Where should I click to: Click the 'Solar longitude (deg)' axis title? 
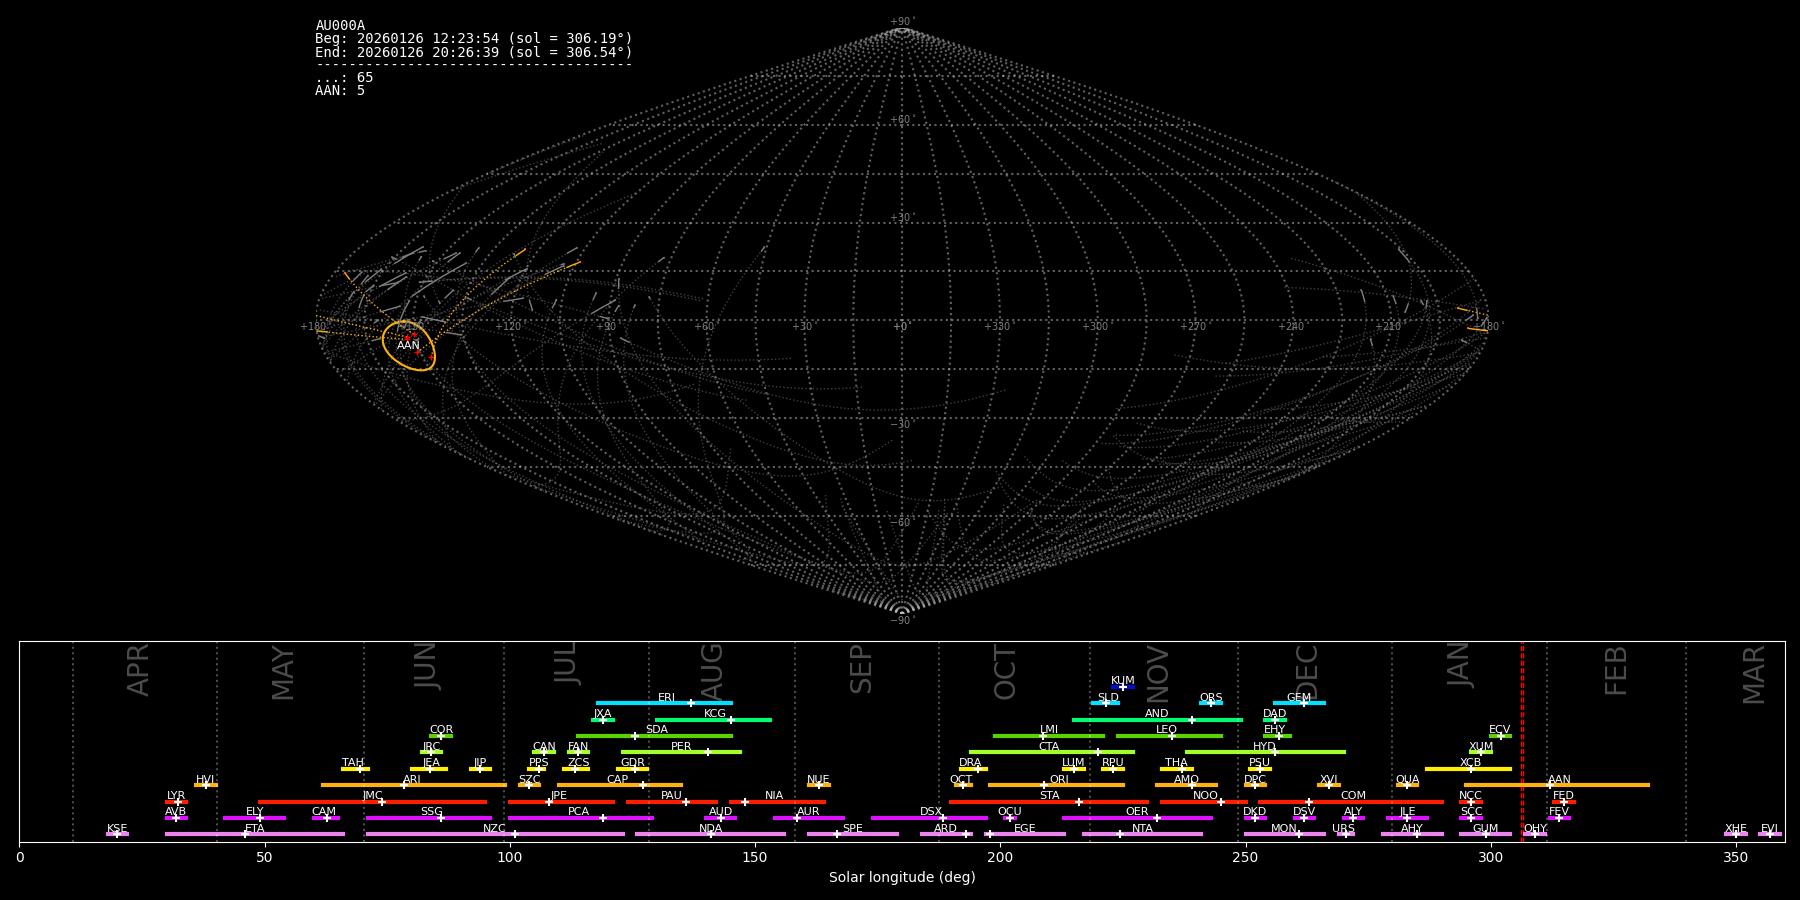(902, 877)
